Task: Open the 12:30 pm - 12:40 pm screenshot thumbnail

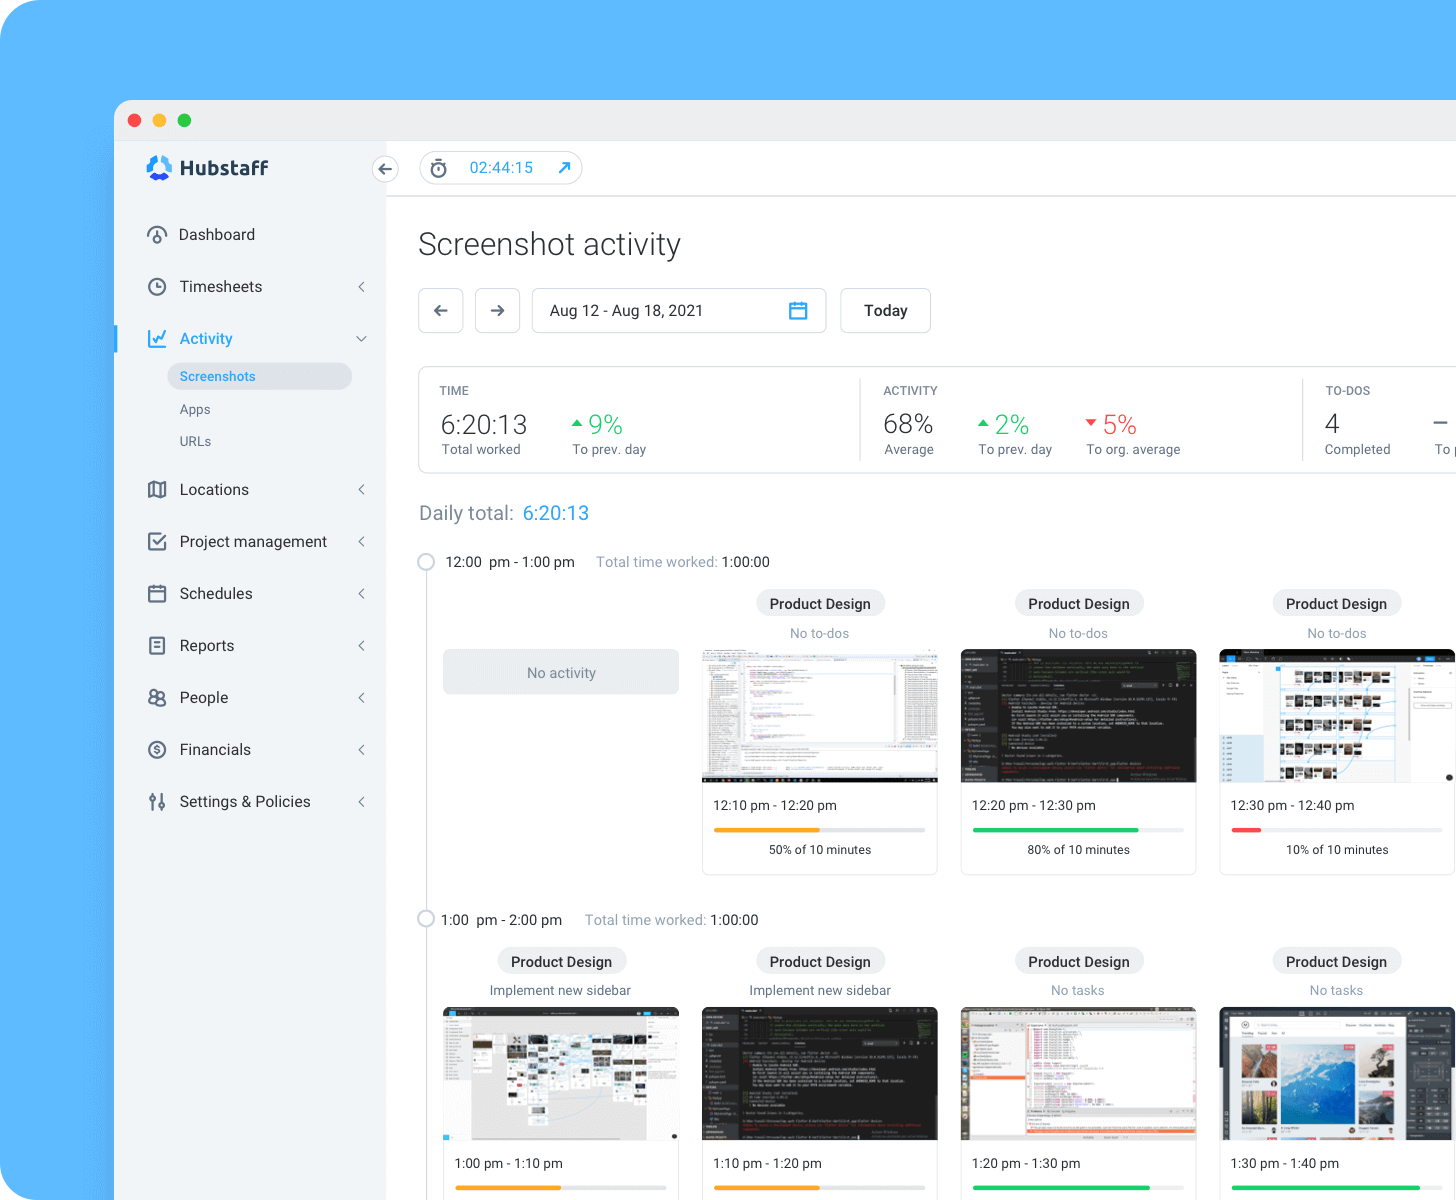Action: tap(1337, 716)
